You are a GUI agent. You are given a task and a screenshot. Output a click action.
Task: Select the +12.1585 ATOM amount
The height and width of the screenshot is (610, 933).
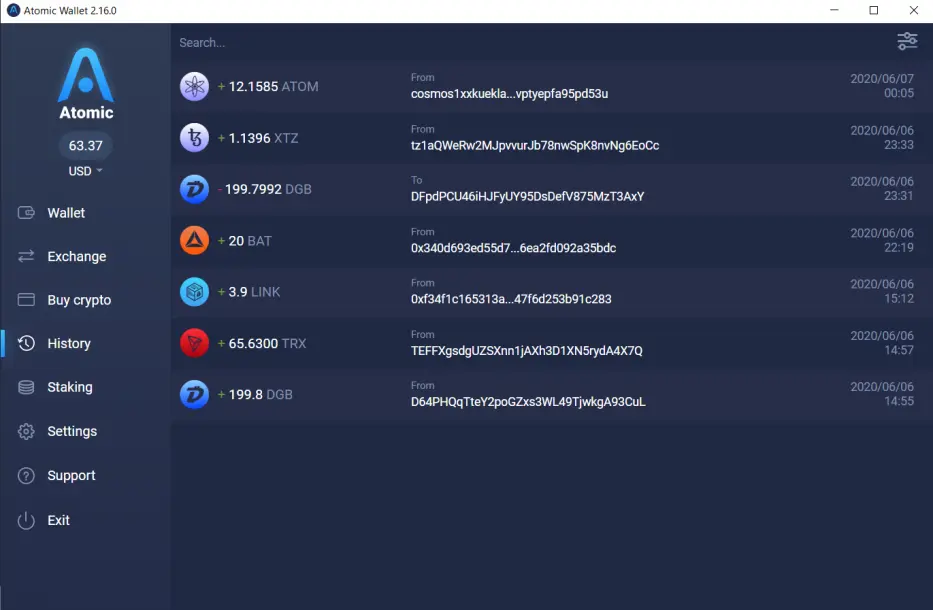coord(268,86)
